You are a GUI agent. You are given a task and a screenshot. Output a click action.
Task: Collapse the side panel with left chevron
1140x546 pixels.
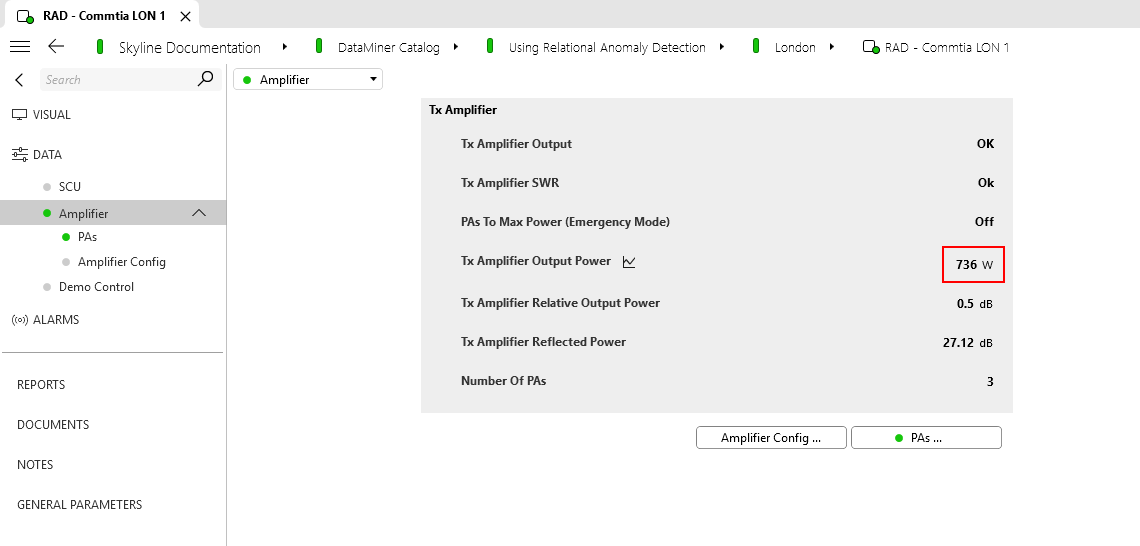pyautogui.click(x=19, y=80)
